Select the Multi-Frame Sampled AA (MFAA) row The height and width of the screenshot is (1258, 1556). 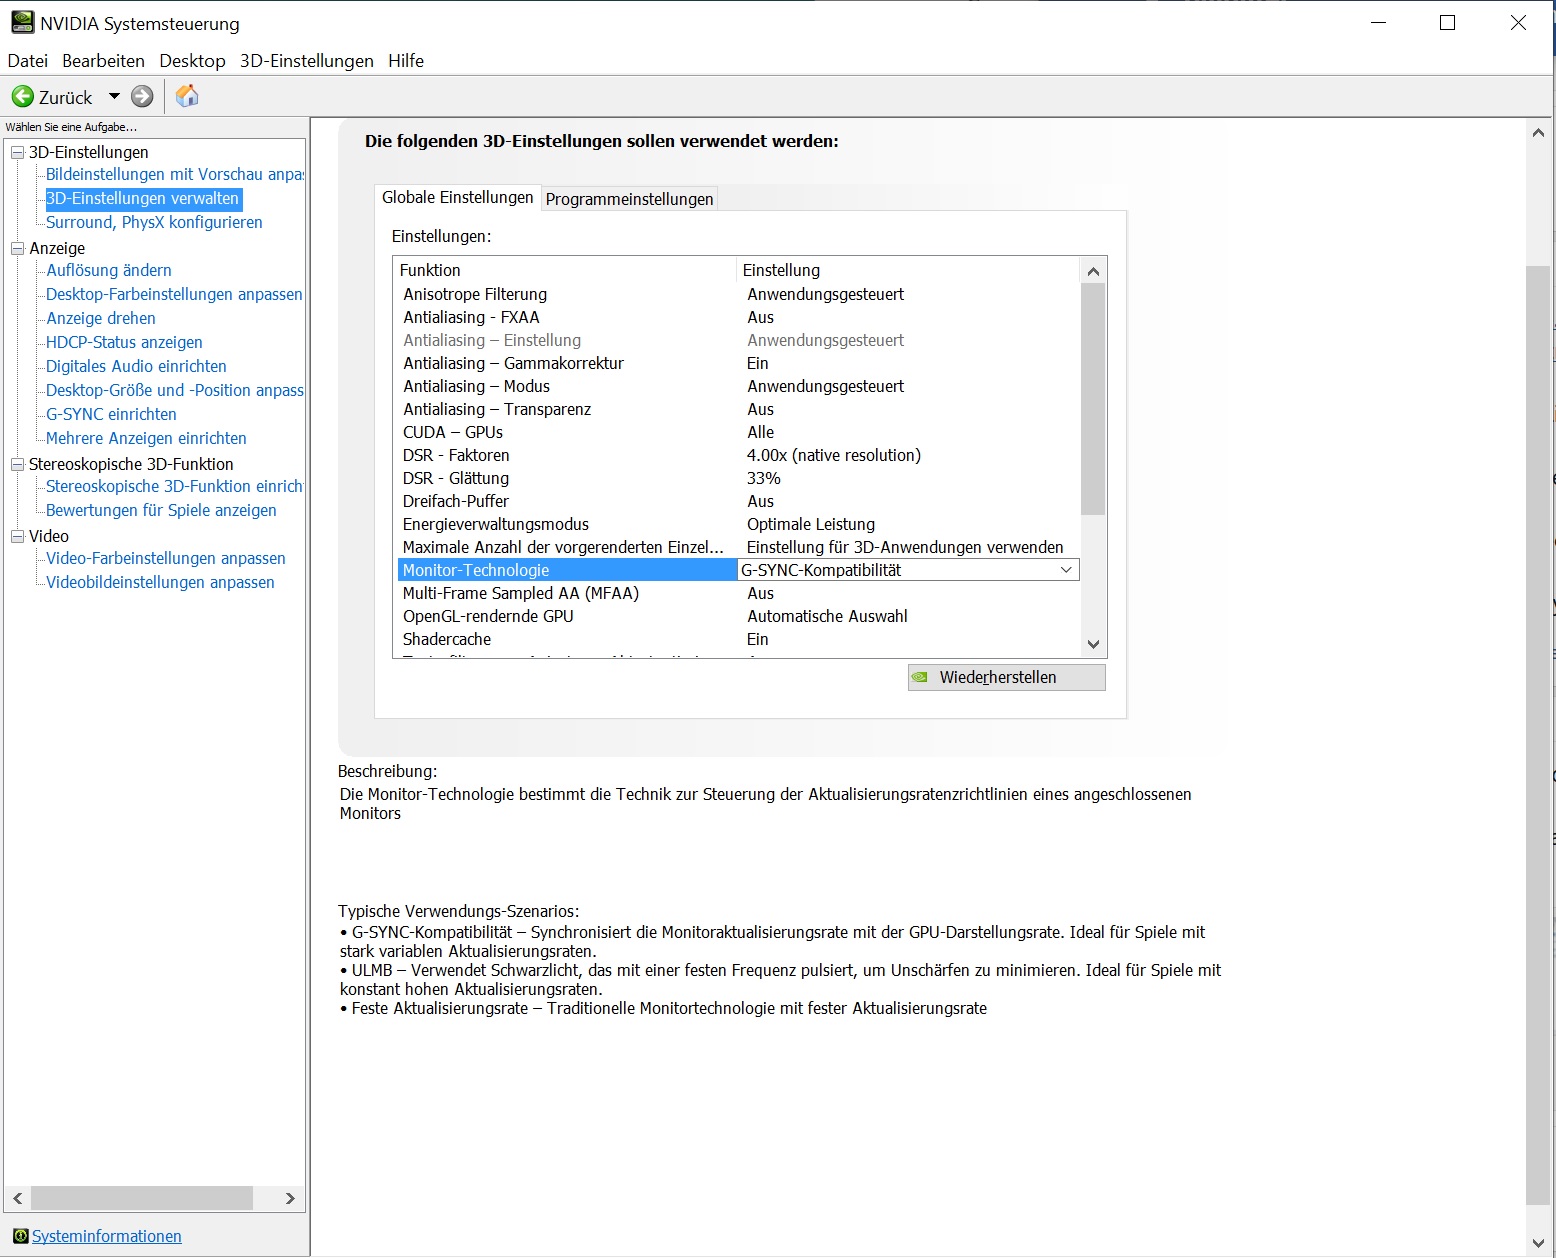(738, 593)
